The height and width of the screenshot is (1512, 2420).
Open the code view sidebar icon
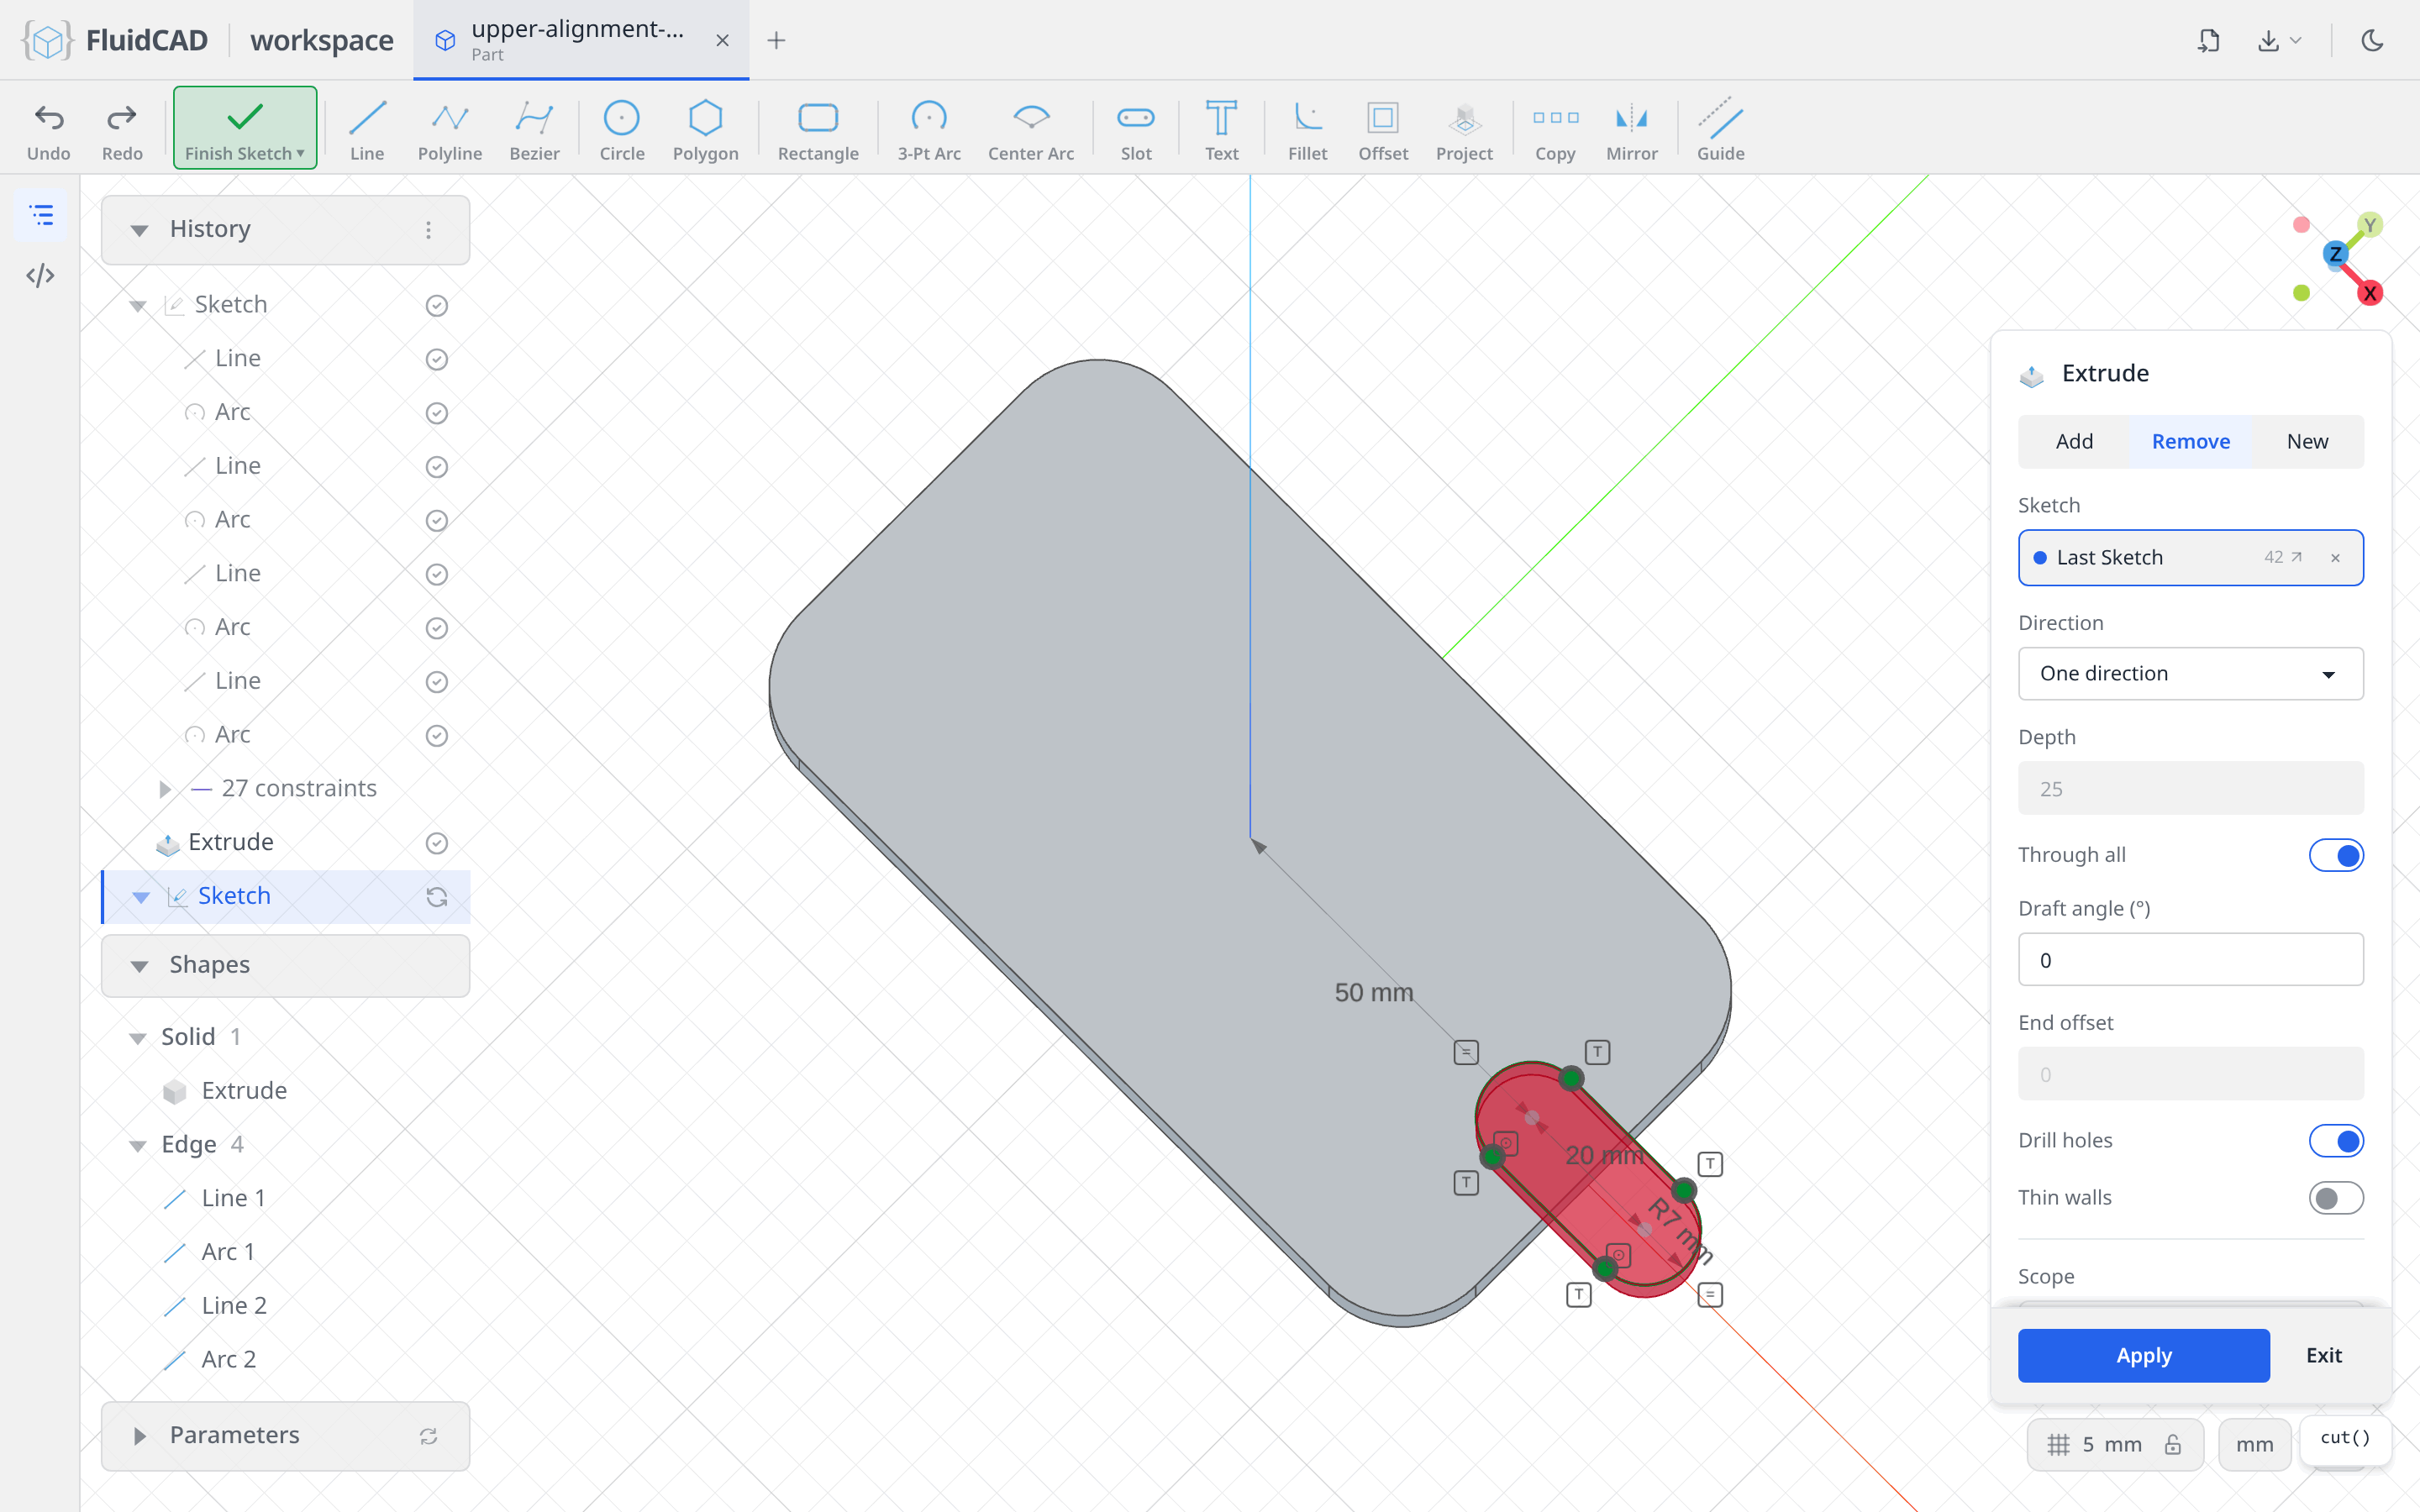point(40,275)
